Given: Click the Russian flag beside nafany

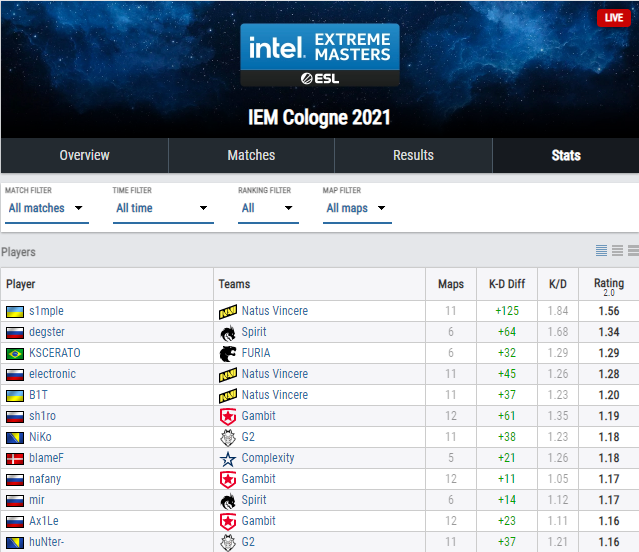Looking at the screenshot, I should pyautogui.click(x=15, y=479).
